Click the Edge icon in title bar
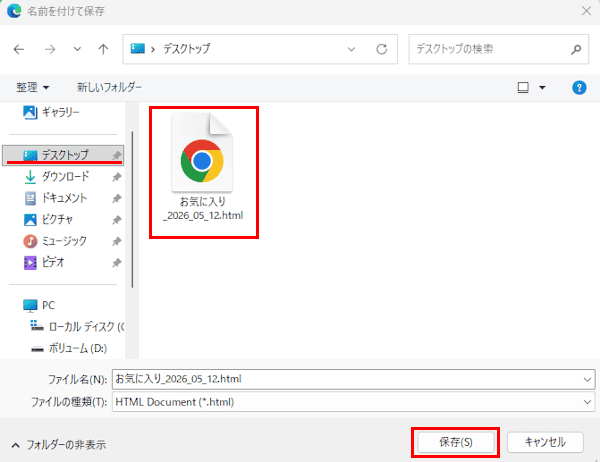This screenshot has height=462, width=600. pyautogui.click(x=14, y=11)
